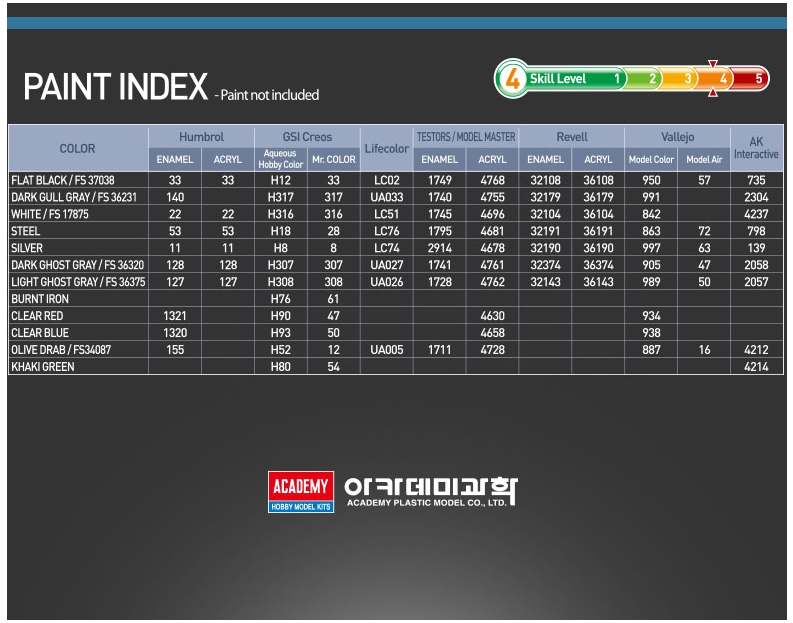The height and width of the screenshot is (623, 793).
Task: Click the Lifecolor column header
Action: (x=386, y=149)
